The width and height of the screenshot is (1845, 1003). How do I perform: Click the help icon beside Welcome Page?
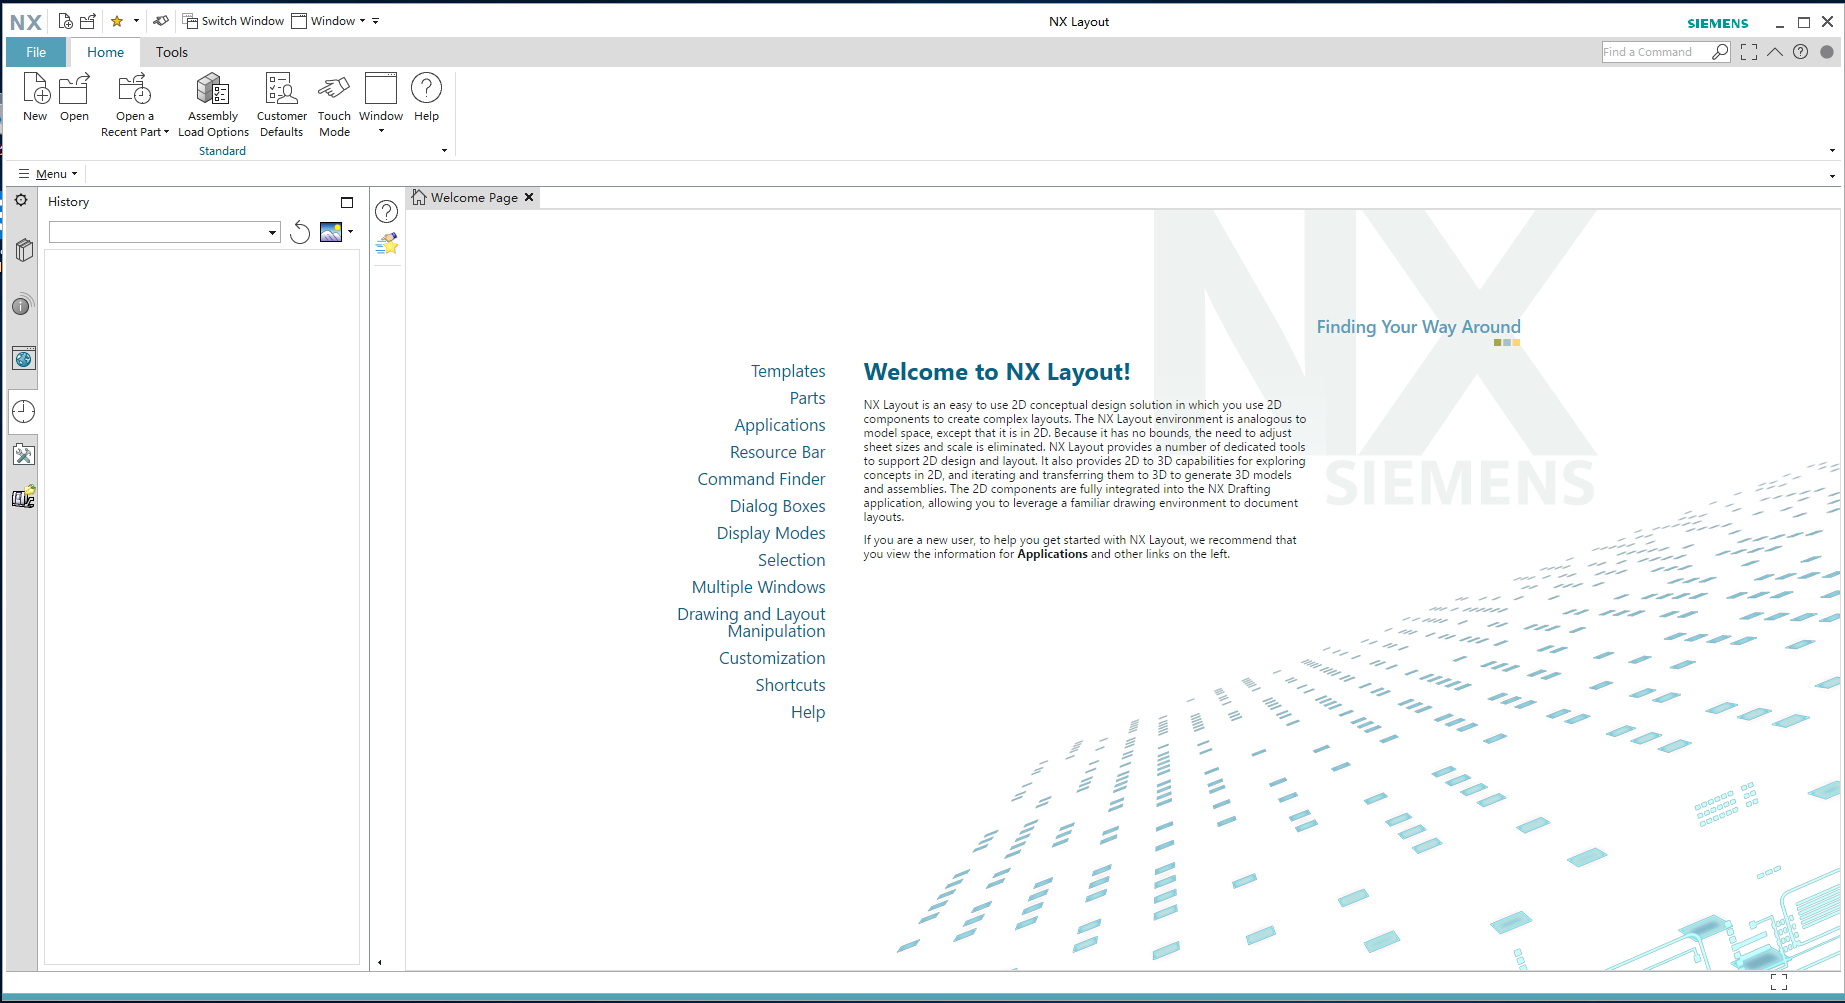click(387, 212)
